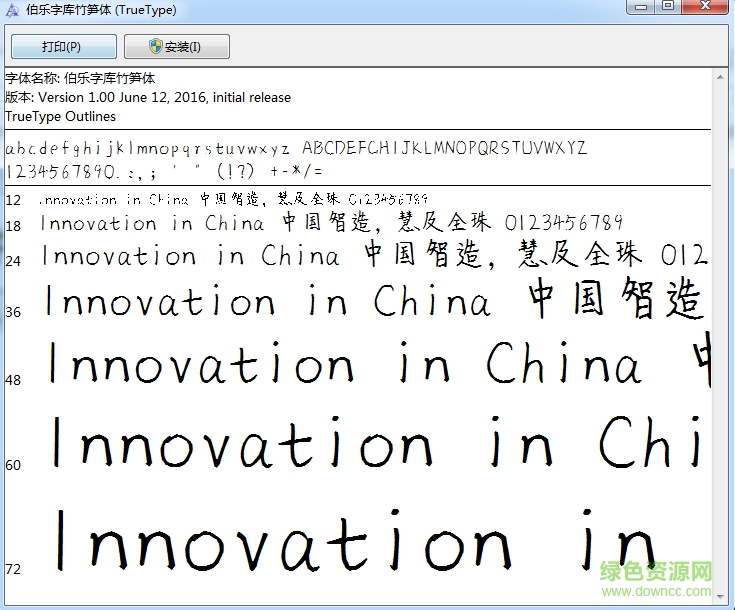Click the size 48 label
Viewport: 735px width, 610px height.
point(13,380)
